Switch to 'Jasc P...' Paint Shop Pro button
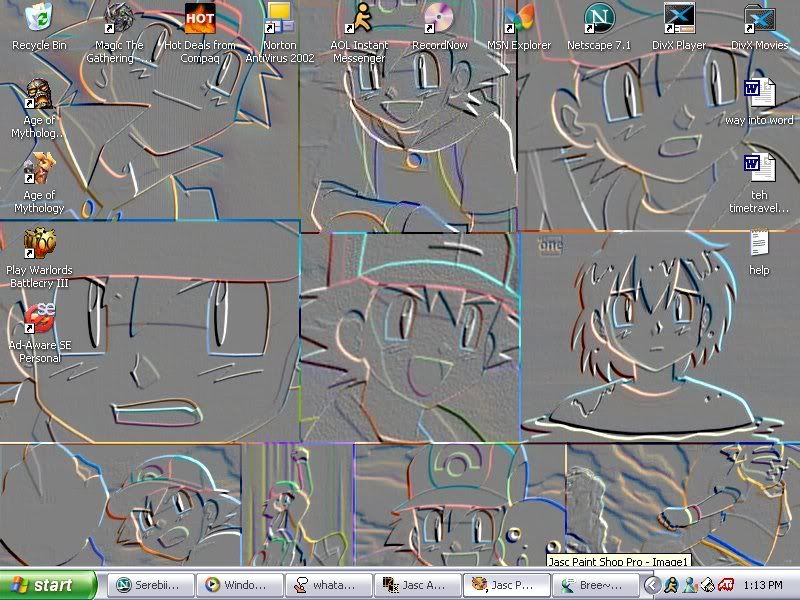This screenshot has height=600, width=800. click(x=506, y=585)
